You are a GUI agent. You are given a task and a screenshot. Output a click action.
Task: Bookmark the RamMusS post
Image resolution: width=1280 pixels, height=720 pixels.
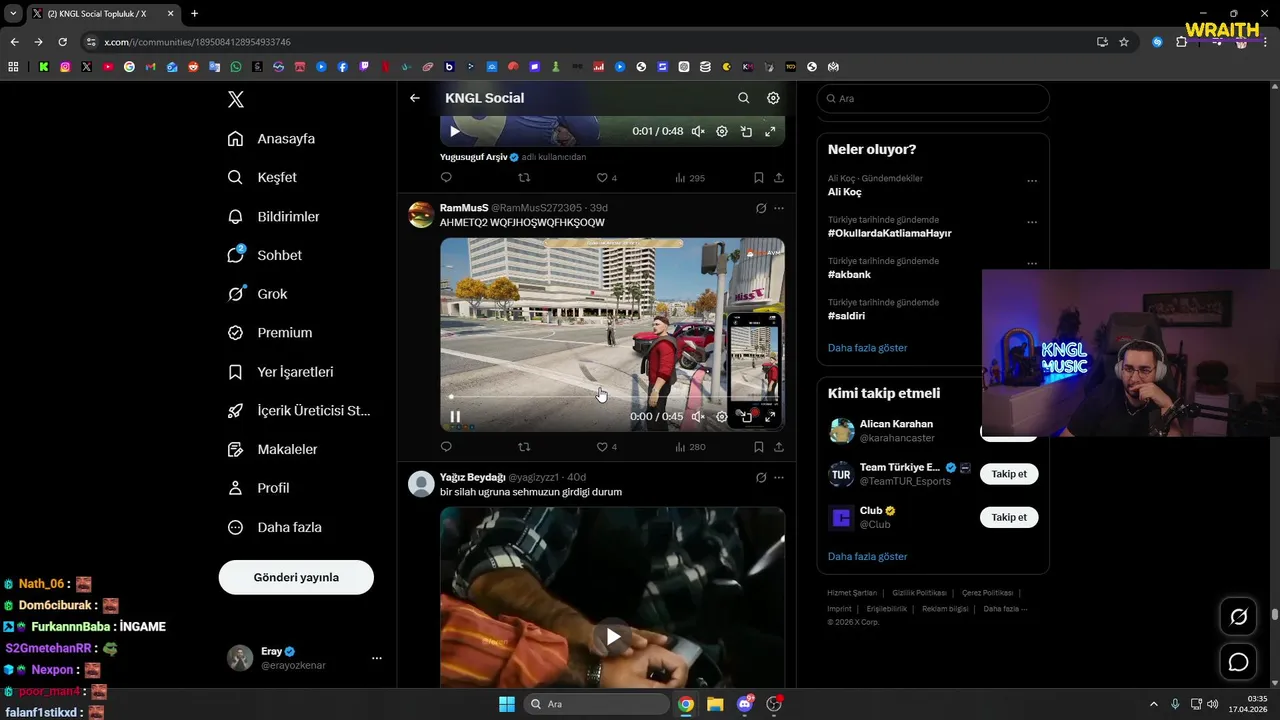click(758, 447)
